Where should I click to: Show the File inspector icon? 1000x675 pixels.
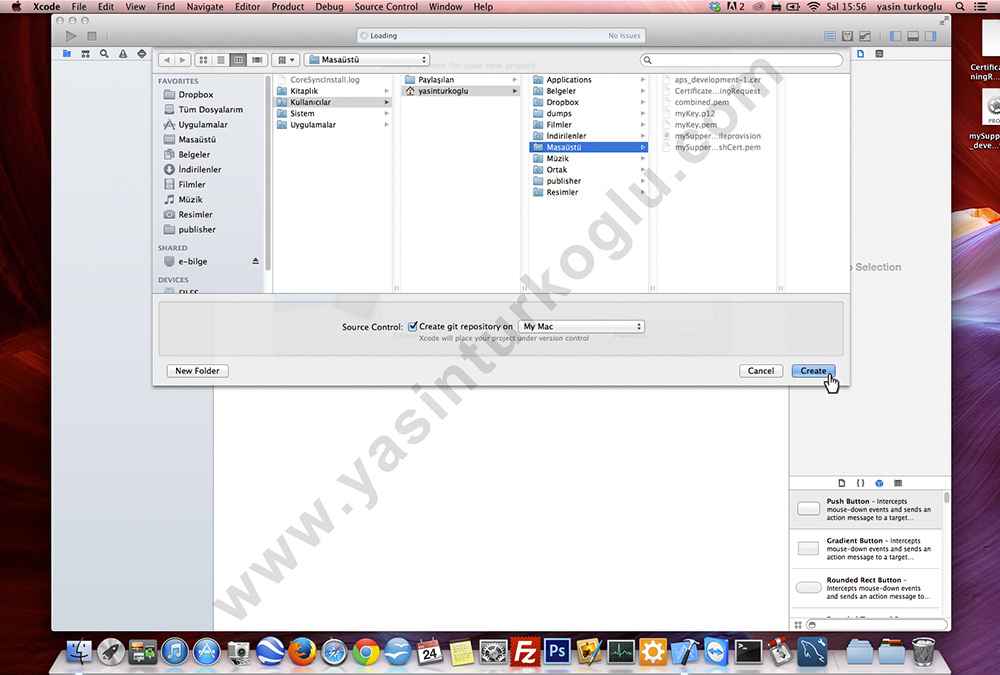[860, 54]
